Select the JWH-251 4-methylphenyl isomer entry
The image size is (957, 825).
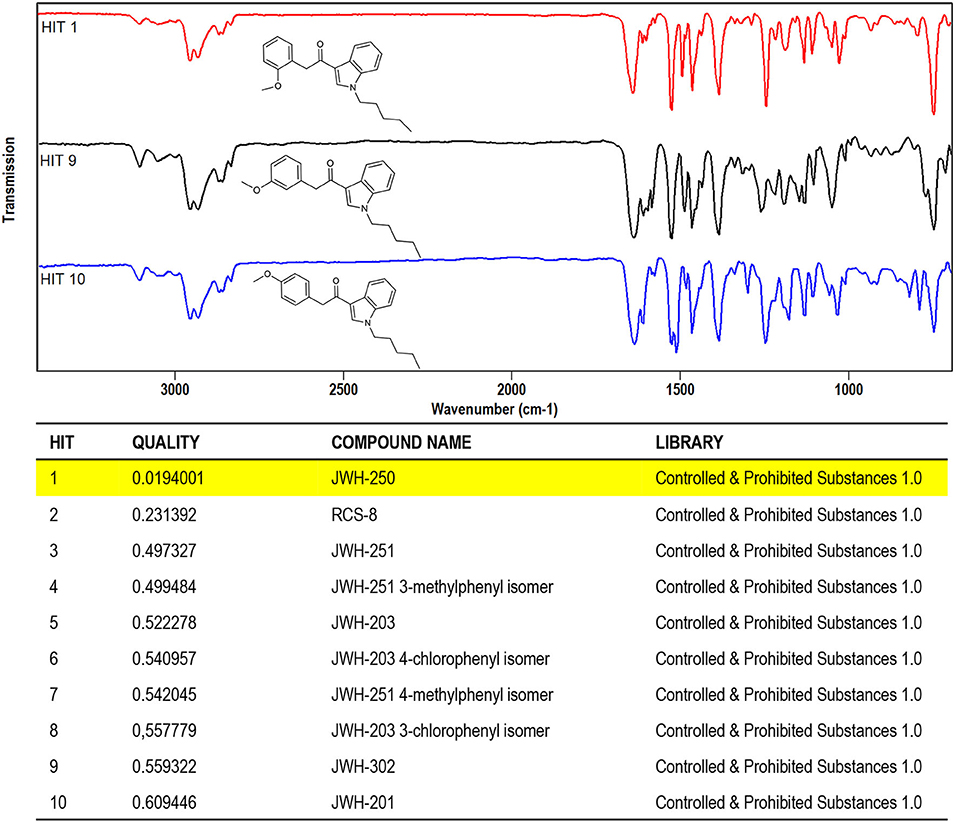click(x=442, y=694)
